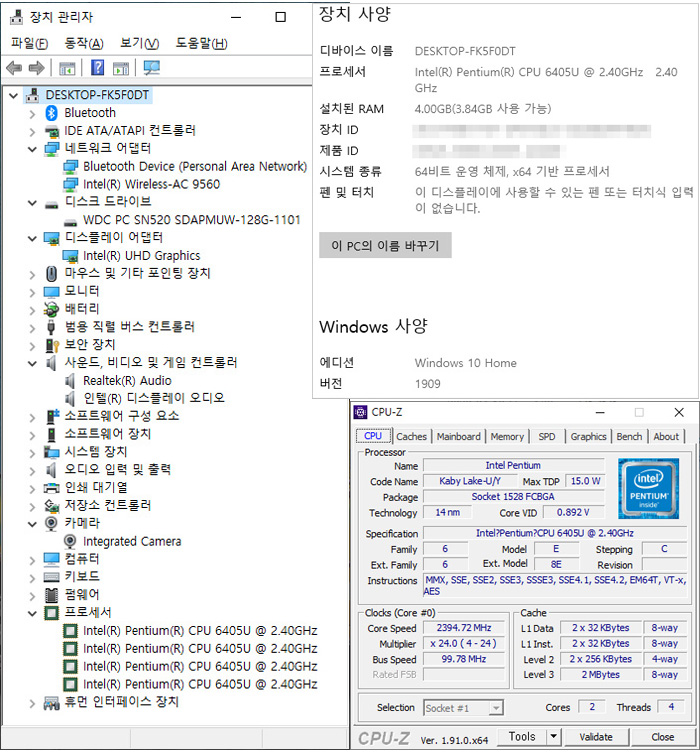Click the 디스플레이 어댑터 category icon
This screenshot has height=754, width=700.
coord(51,238)
